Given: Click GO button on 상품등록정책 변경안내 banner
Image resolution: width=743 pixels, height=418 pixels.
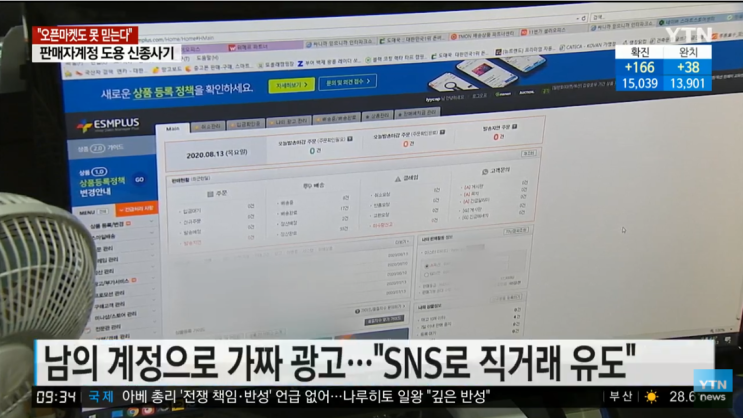Looking at the screenshot, I should coord(139,180).
